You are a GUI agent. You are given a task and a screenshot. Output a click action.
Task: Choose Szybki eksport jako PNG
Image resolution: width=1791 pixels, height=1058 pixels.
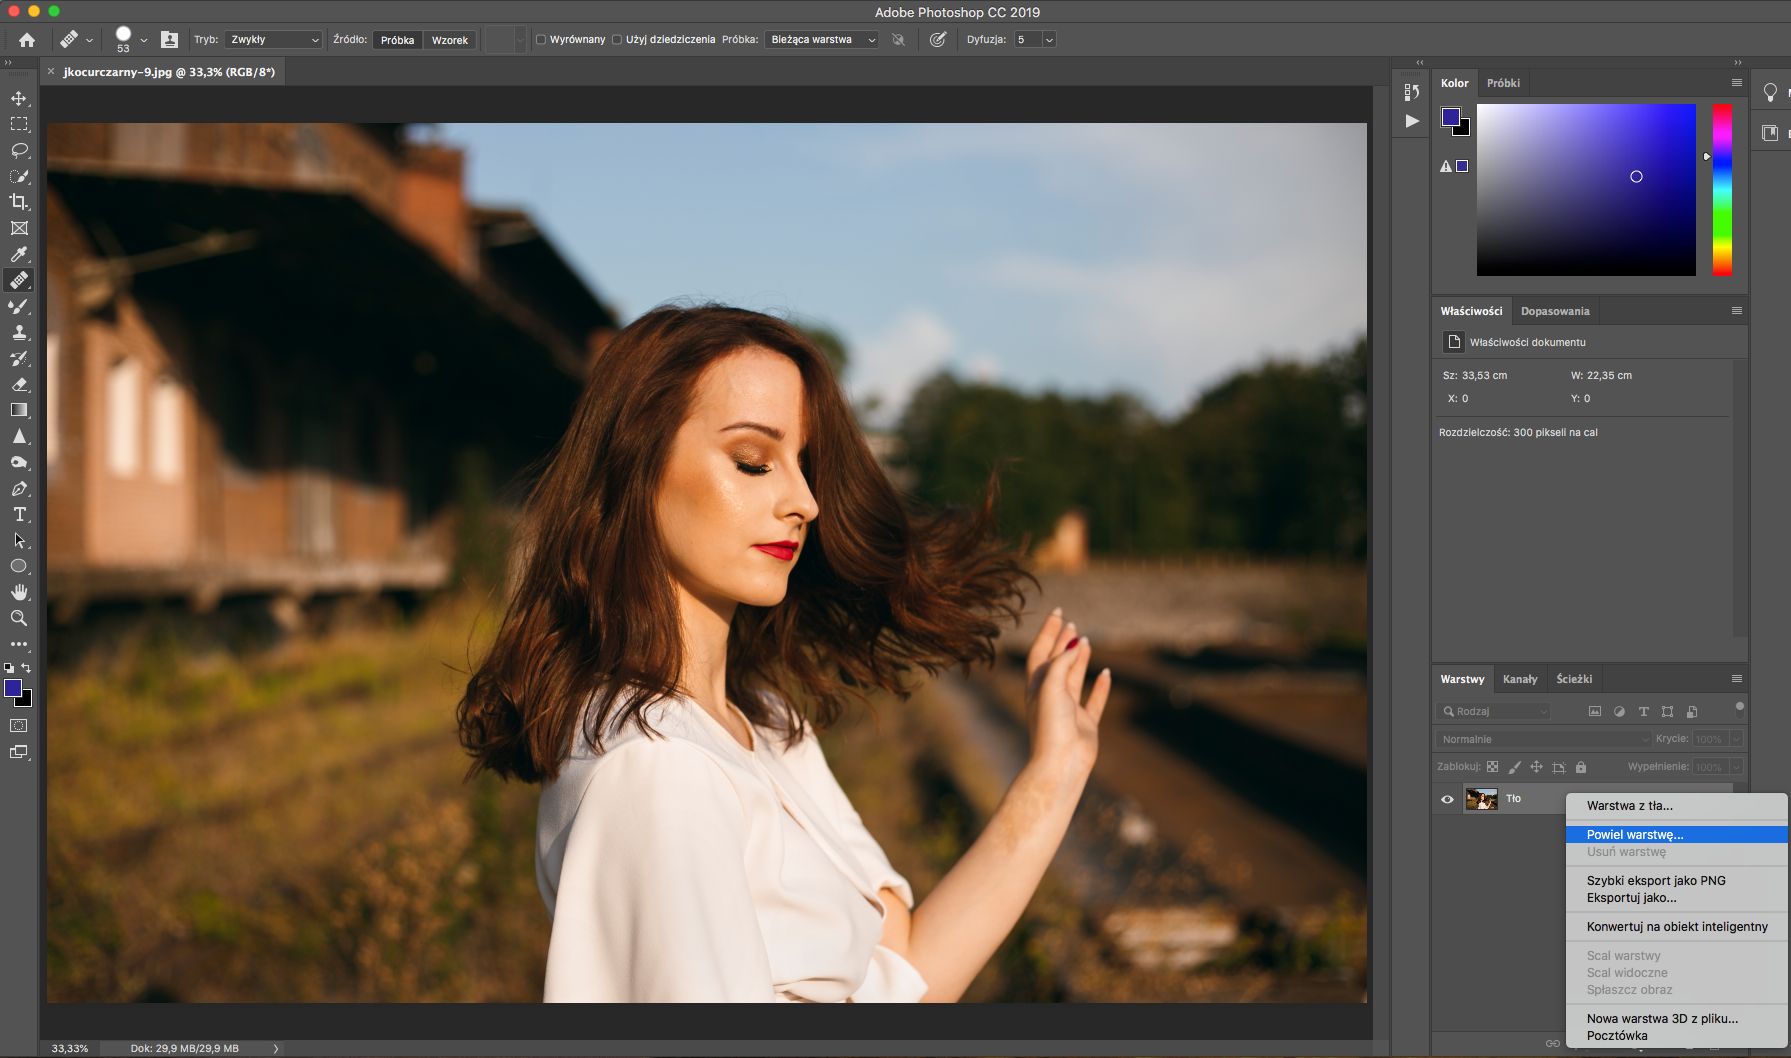click(x=1677, y=881)
